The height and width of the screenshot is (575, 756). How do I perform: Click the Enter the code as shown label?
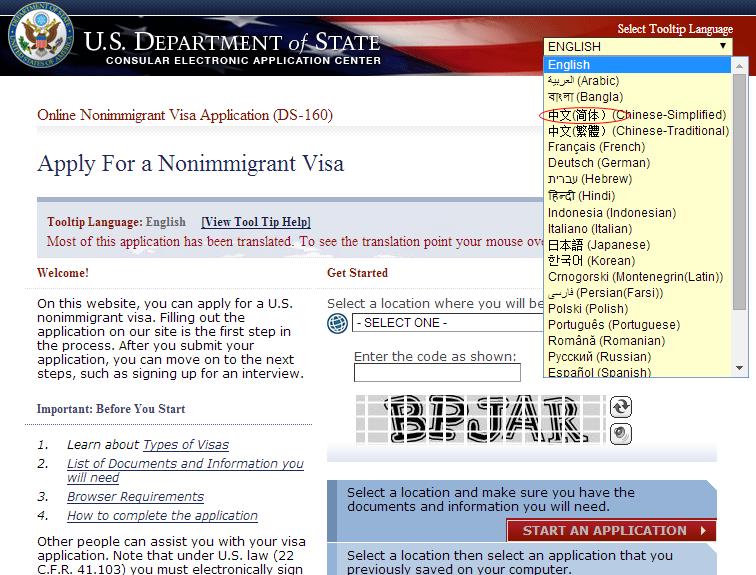click(435, 356)
